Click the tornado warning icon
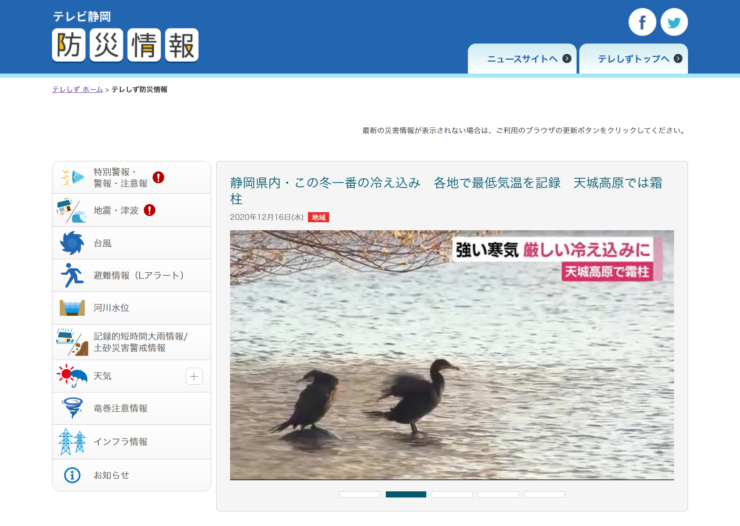The width and height of the screenshot is (740, 526). [x=72, y=408]
